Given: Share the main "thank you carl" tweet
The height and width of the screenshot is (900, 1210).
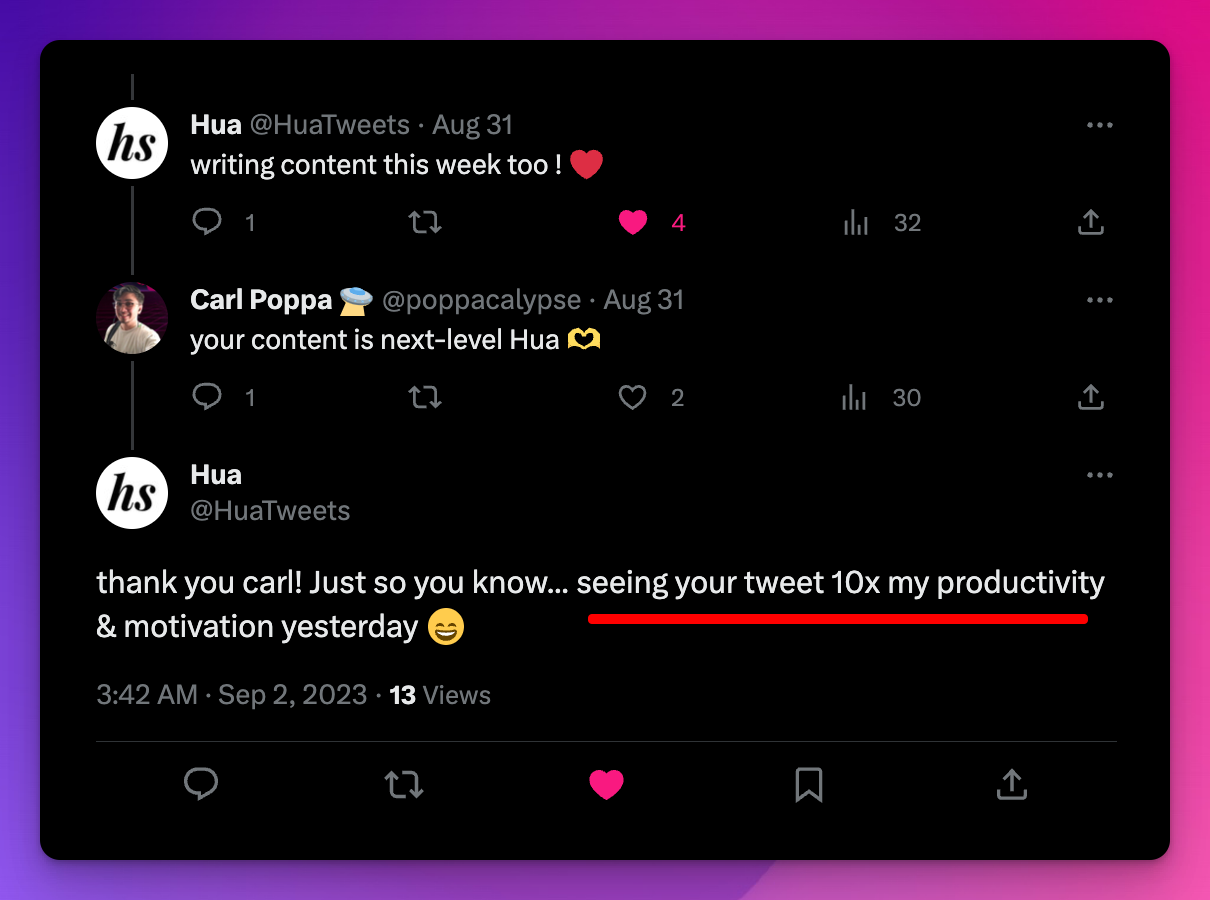Looking at the screenshot, I should coord(1012,785).
